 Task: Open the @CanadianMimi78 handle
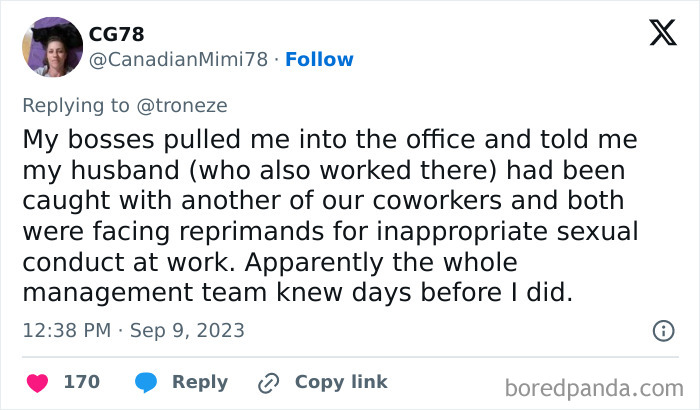click(179, 60)
